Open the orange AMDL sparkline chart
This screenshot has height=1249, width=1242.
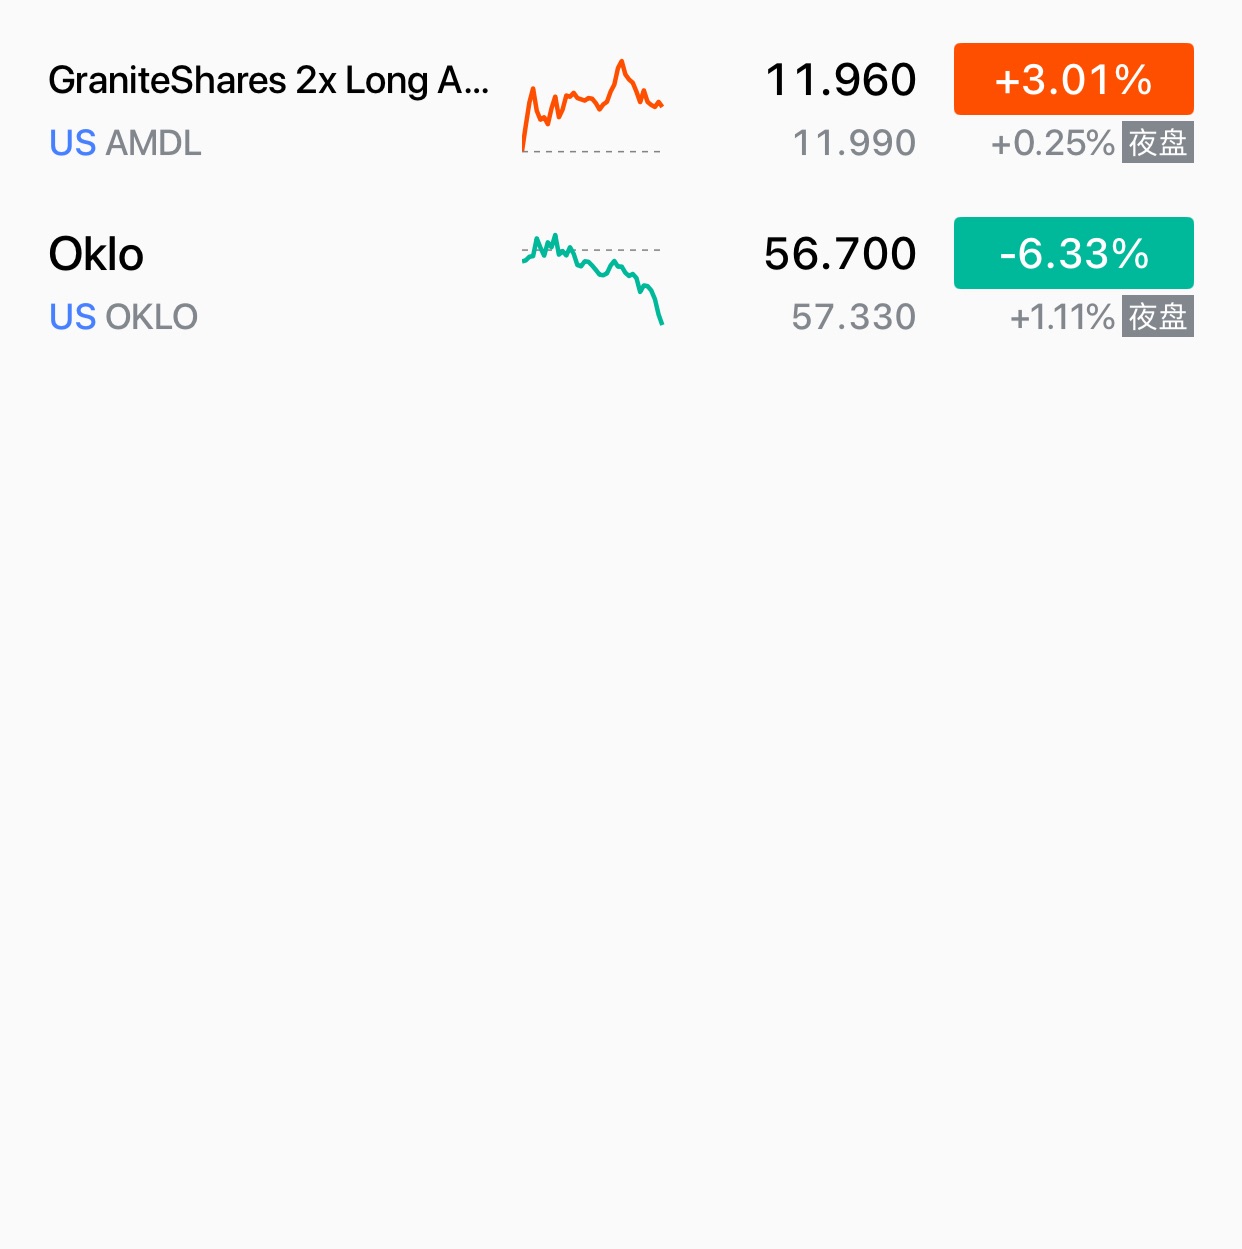(x=593, y=98)
